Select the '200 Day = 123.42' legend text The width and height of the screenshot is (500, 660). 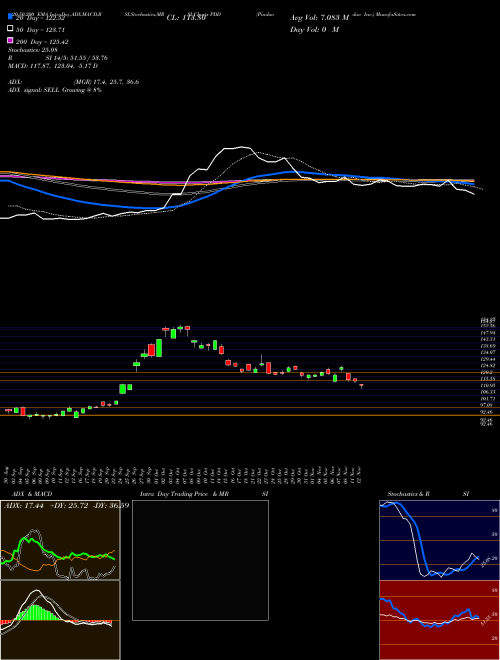tap(42, 42)
